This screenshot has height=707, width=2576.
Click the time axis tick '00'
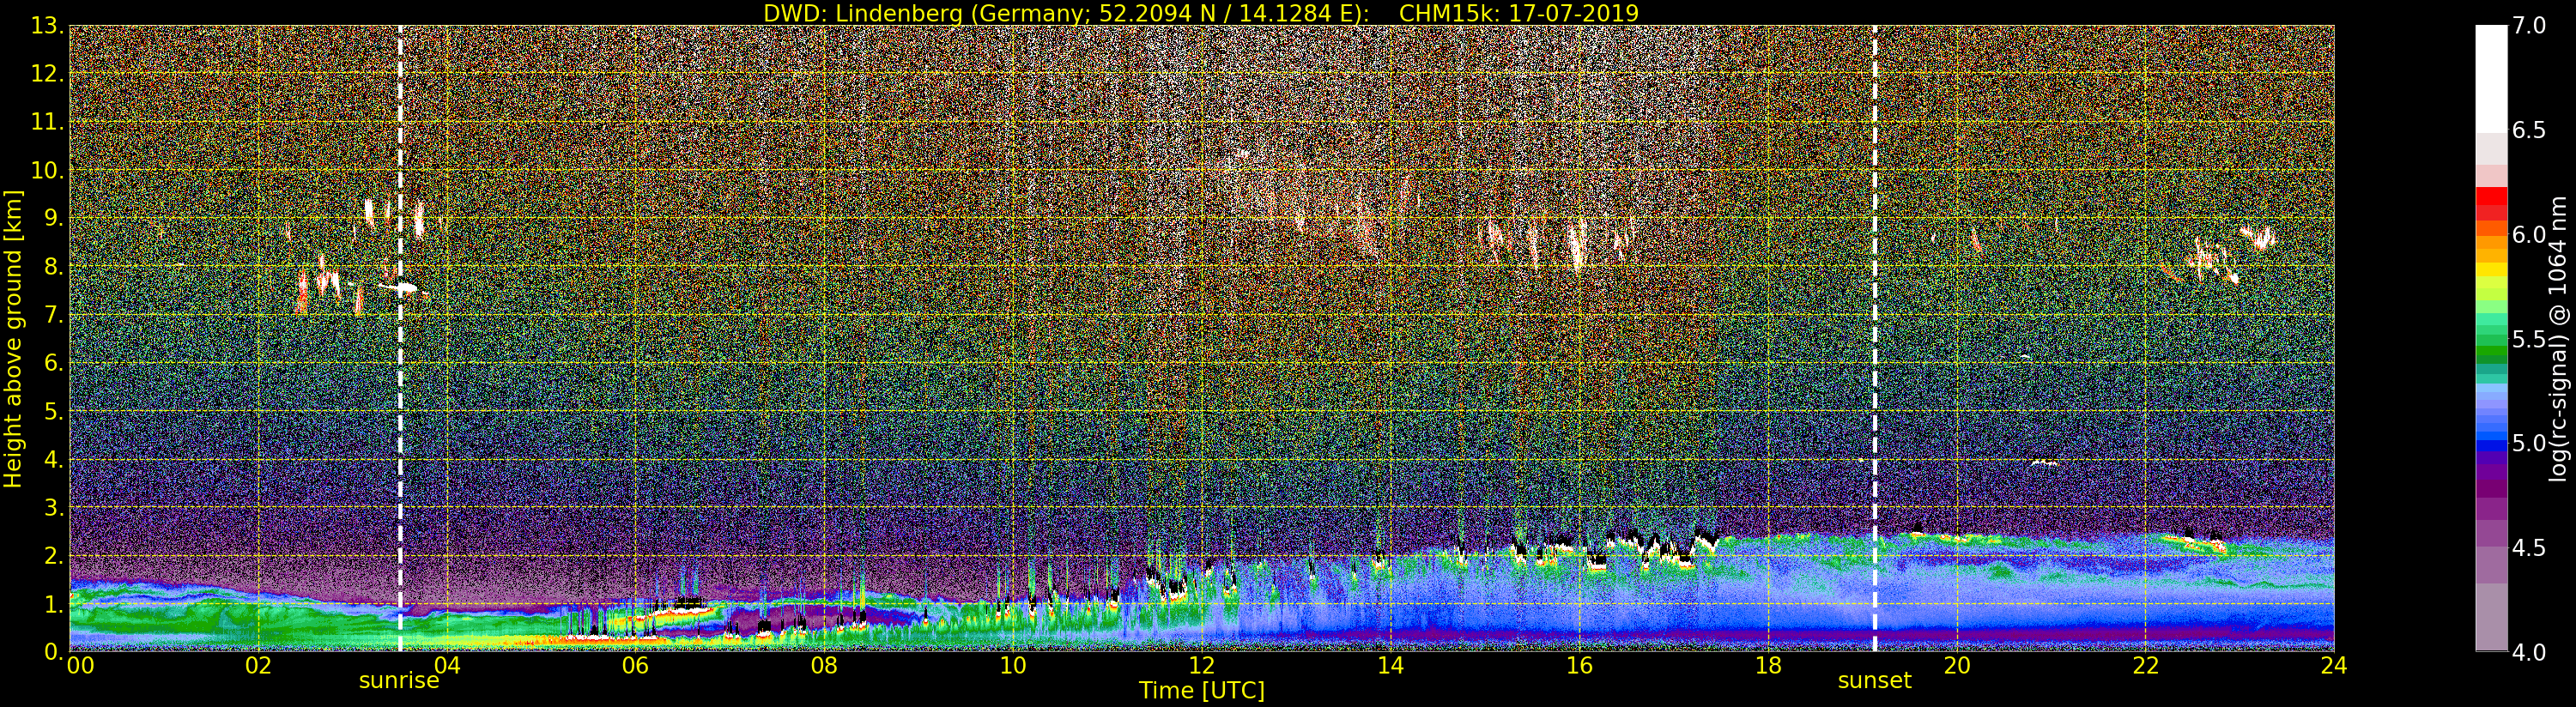(80, 665)
